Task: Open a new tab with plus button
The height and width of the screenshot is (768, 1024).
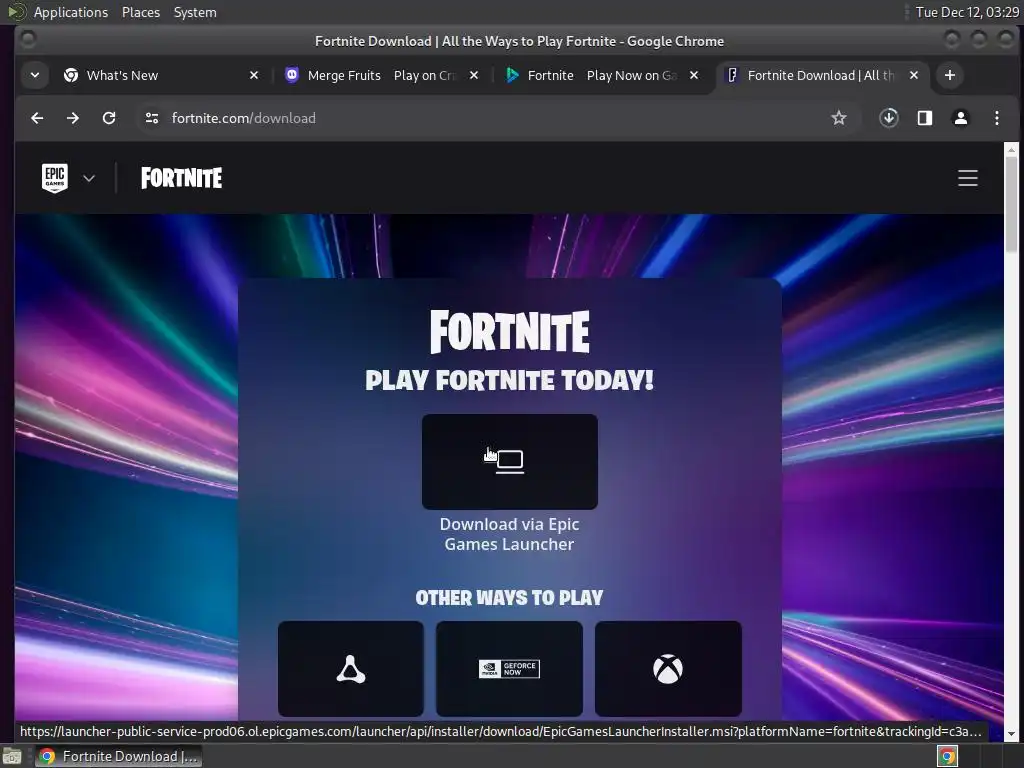Action: pyautogui.click(x=950, y=75)
